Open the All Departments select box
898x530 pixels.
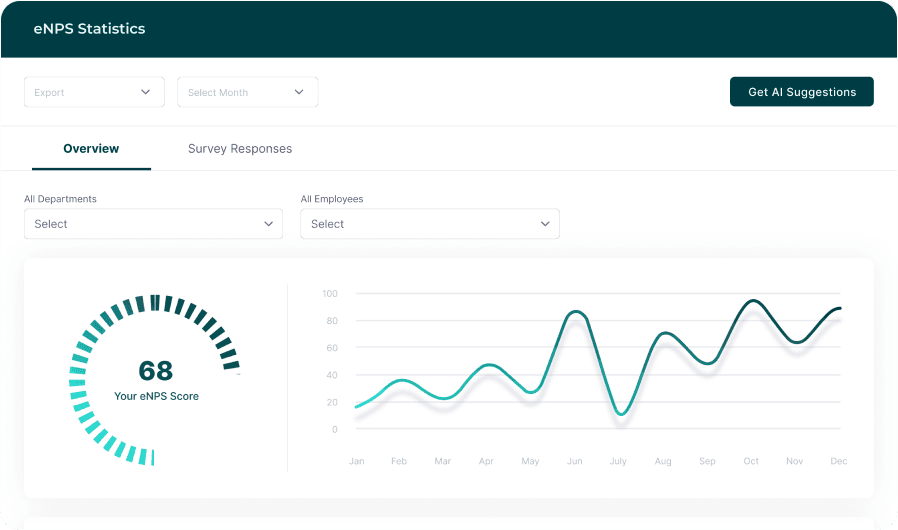(x=153, y=224)
